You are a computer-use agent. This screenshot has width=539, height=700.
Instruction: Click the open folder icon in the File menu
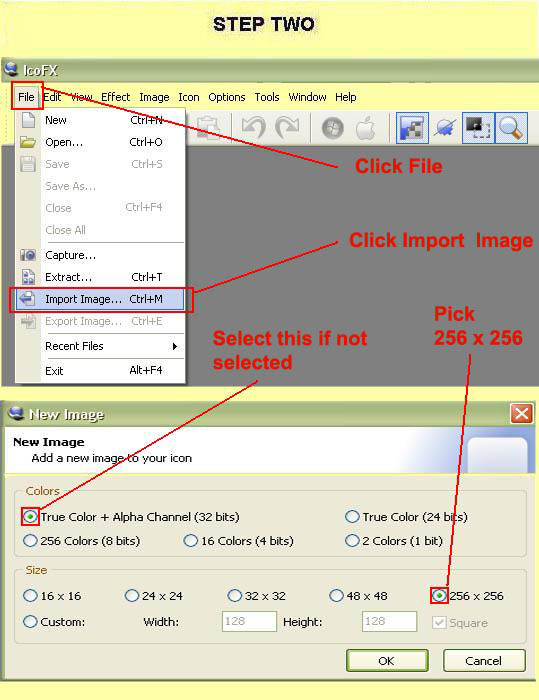click(28, 142)
